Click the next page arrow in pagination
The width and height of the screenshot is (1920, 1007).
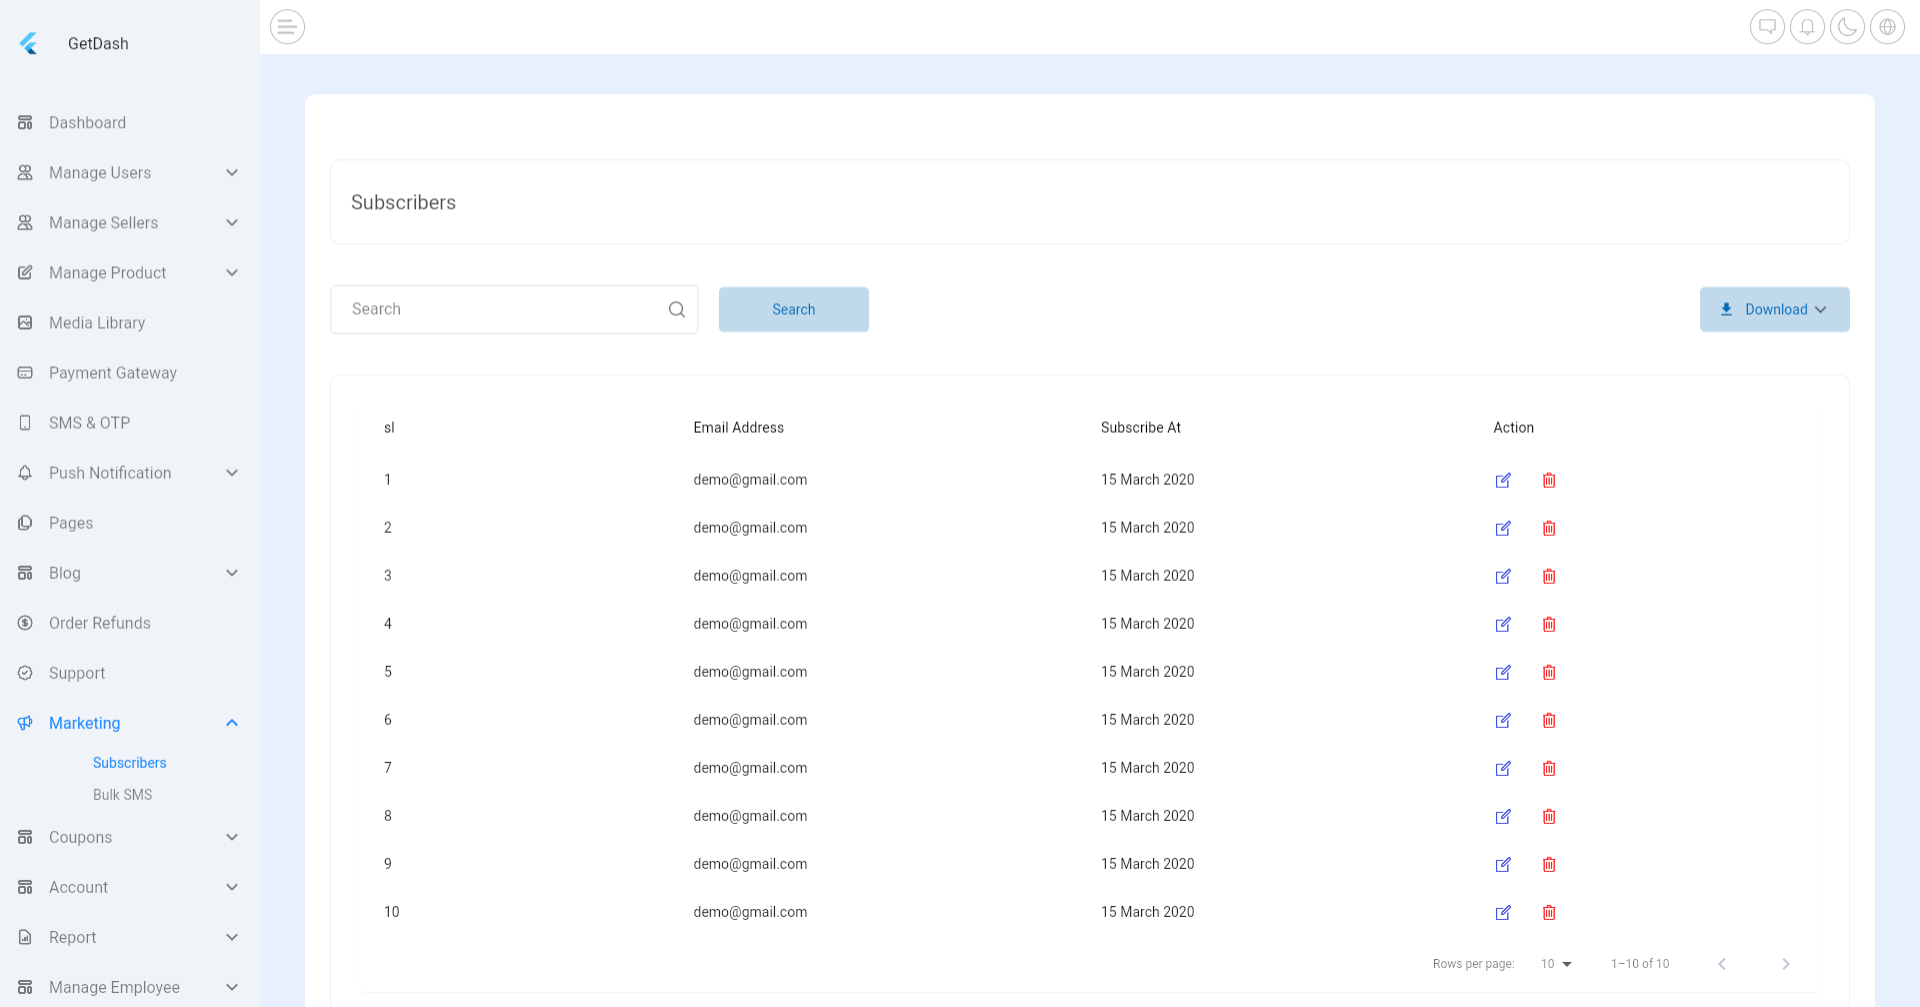click(1786, 963)
